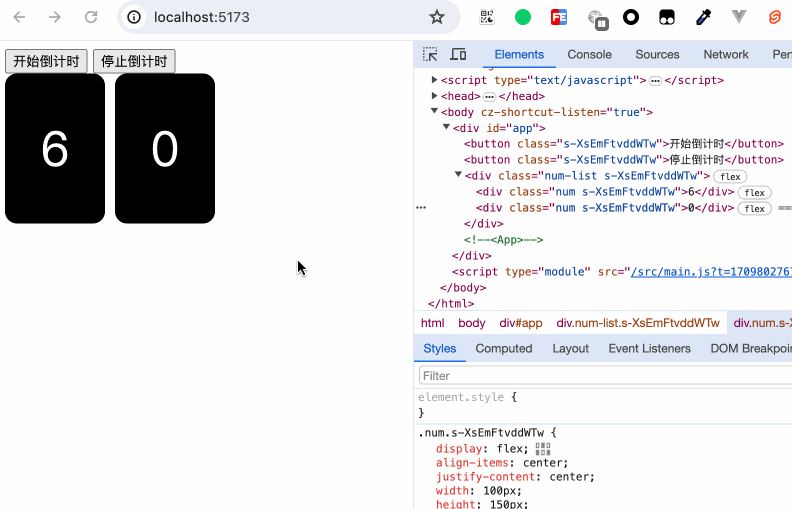Open the /src/main.js script link
This screenshot has height=509, width=792.
click(711, 272)
